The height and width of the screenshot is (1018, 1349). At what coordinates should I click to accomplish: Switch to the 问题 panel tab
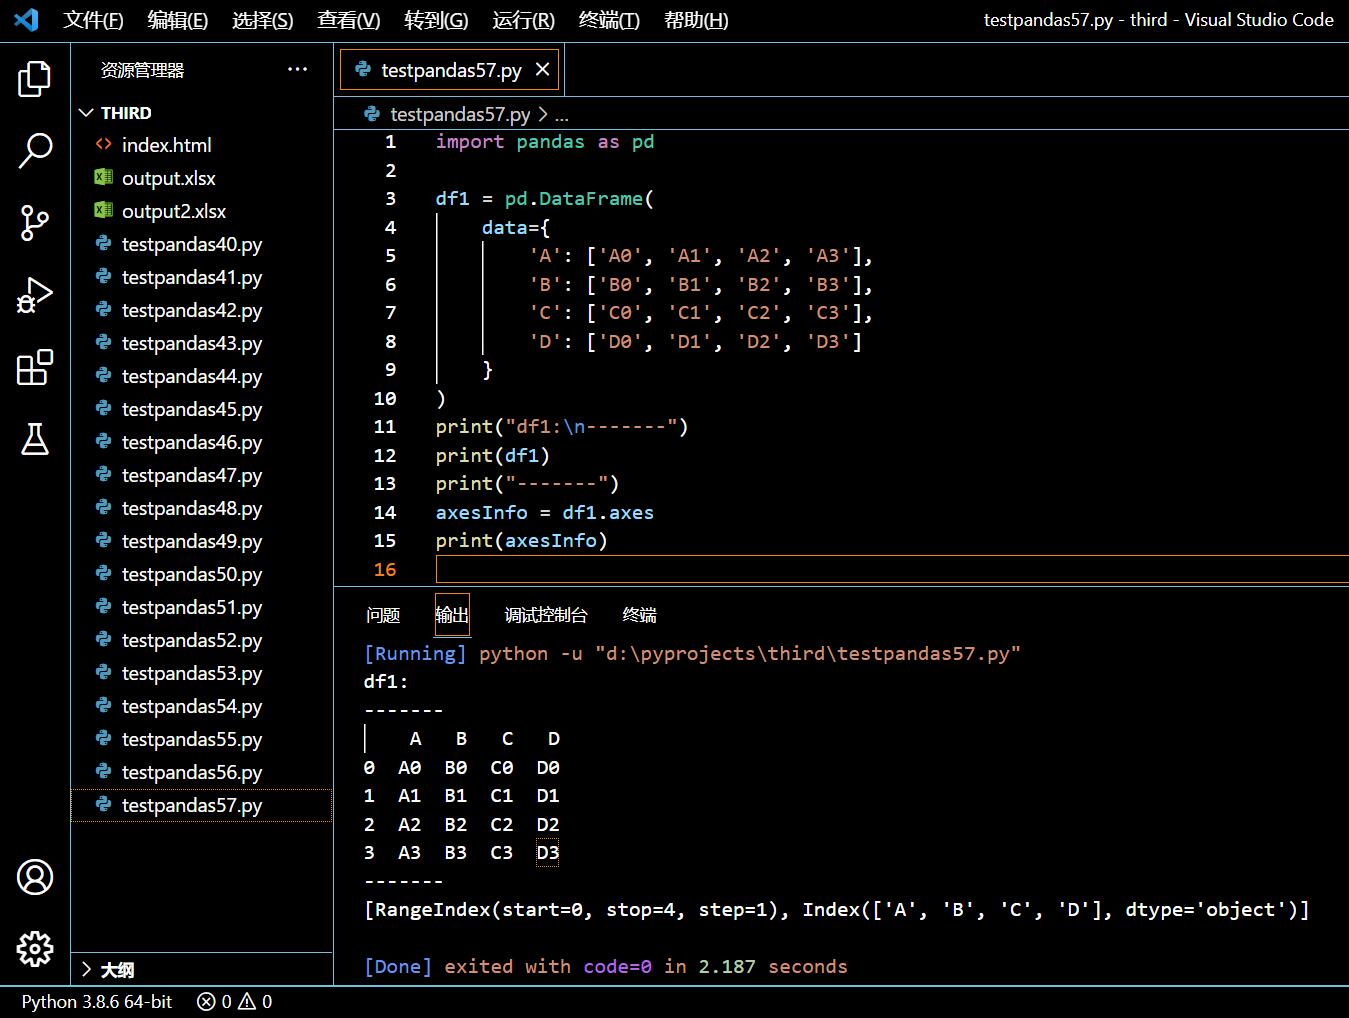(383, 615)
